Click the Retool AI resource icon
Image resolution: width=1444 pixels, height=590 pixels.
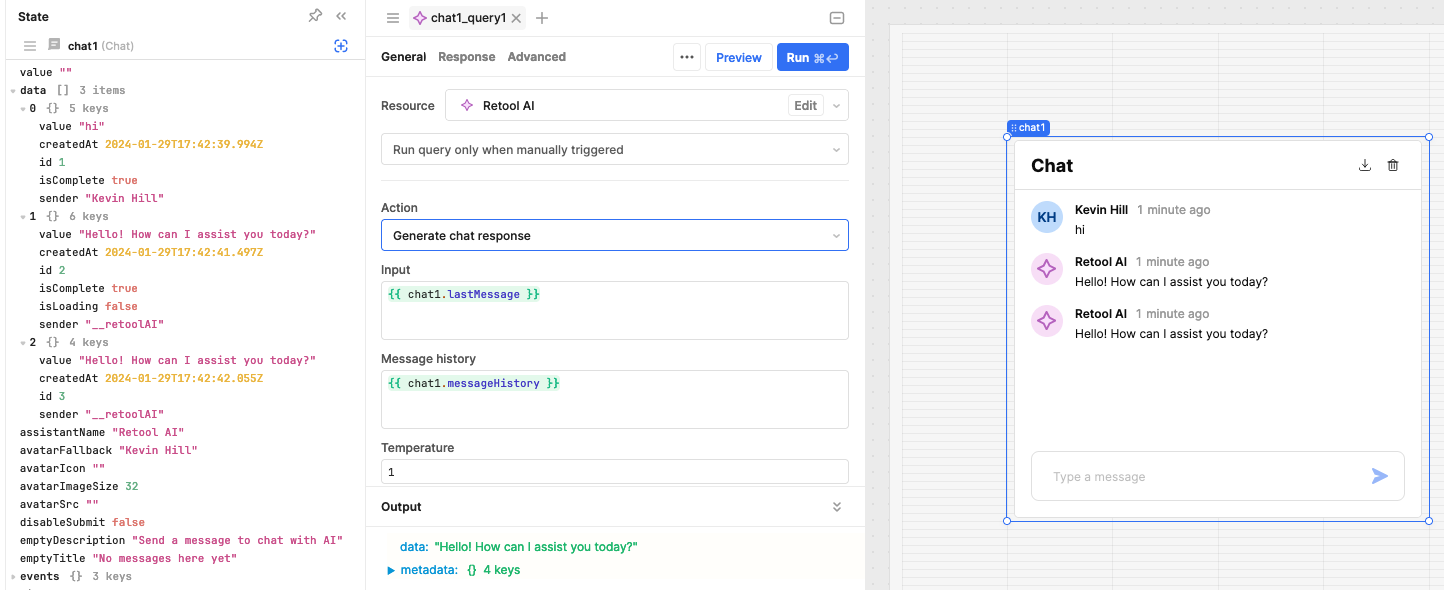[x=466, y=105]
